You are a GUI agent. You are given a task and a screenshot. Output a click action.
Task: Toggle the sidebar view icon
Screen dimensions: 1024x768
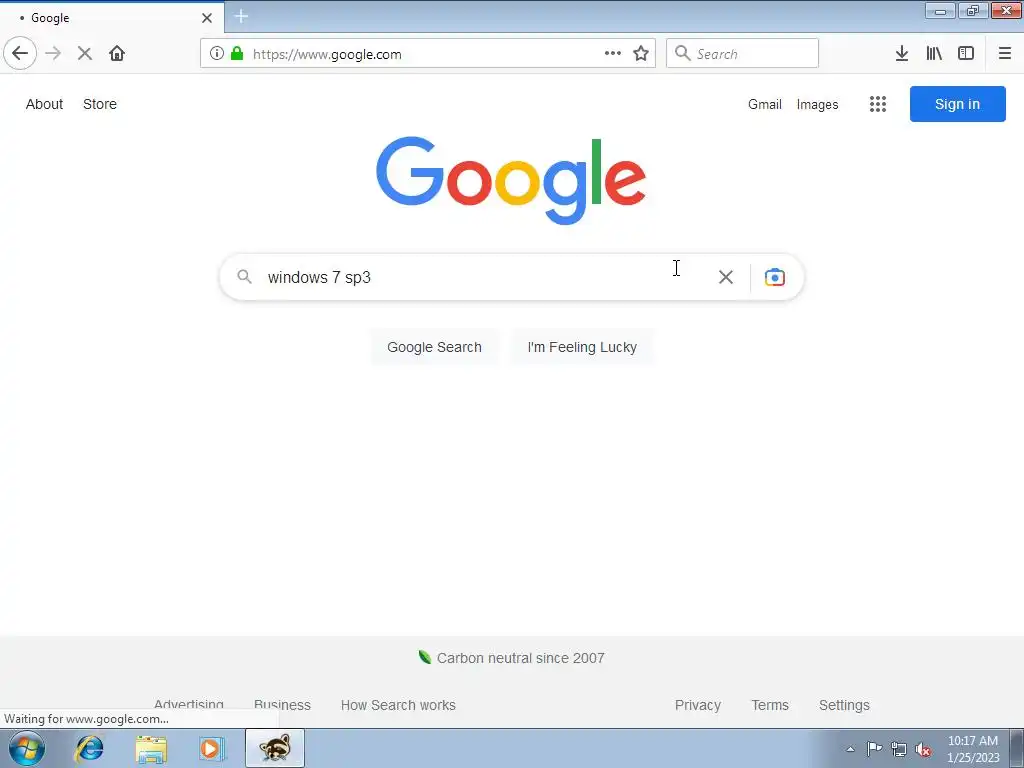[x=966, y=54]
